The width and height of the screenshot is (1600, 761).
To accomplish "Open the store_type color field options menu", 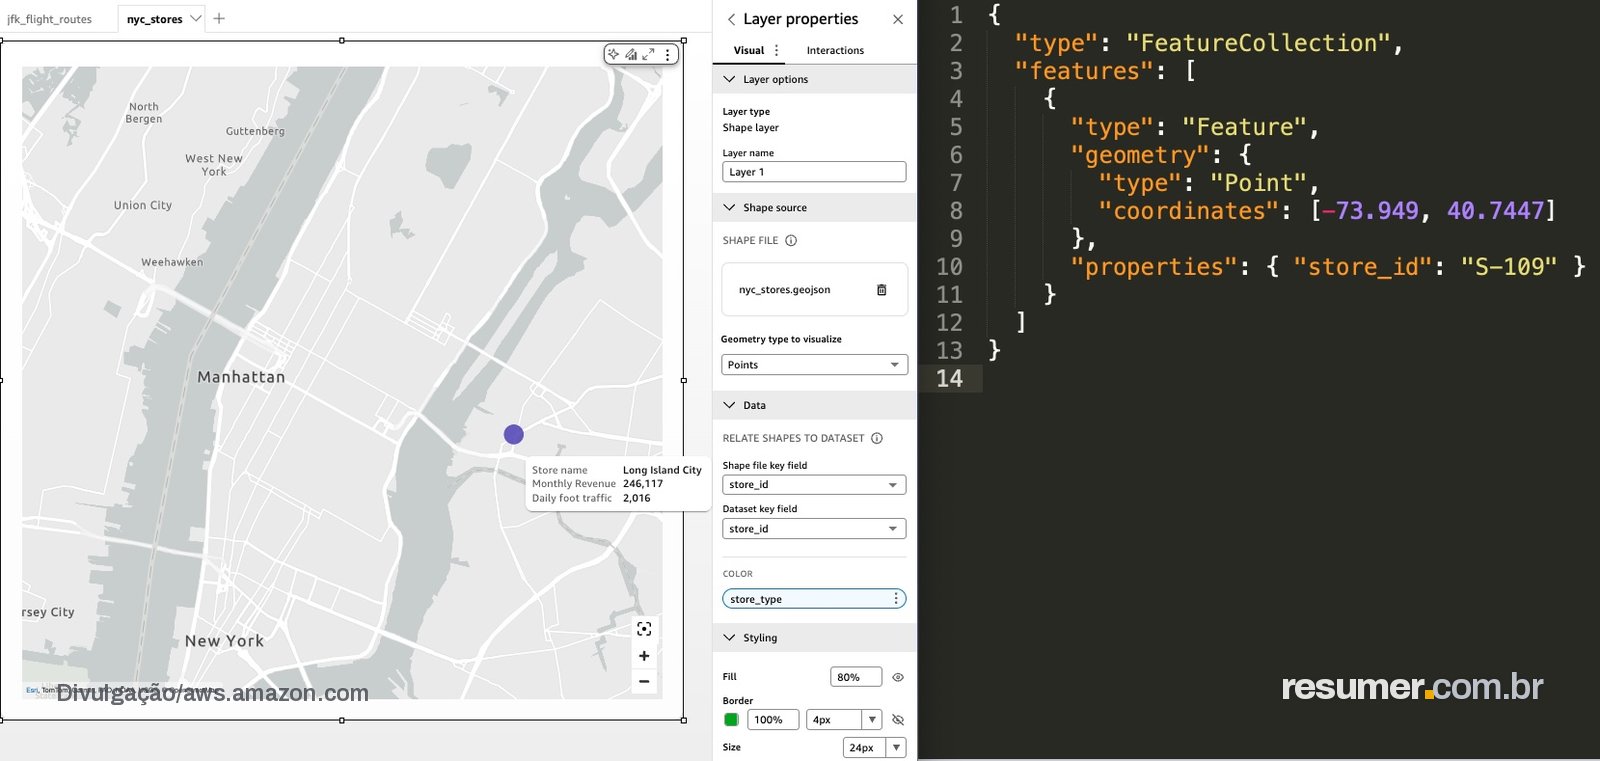I will [x=896, y=599].
